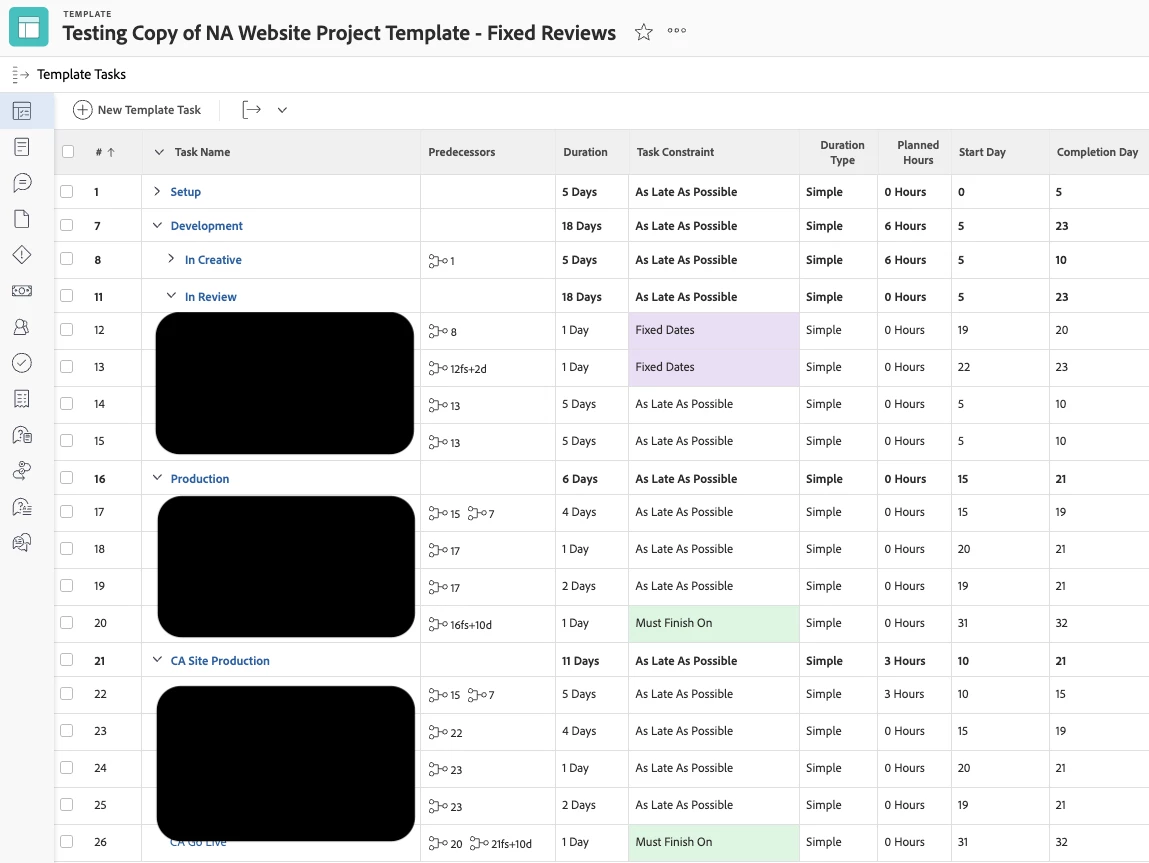
Task: Click the sort arrow next to # column
Action: (x=111, y=152)
